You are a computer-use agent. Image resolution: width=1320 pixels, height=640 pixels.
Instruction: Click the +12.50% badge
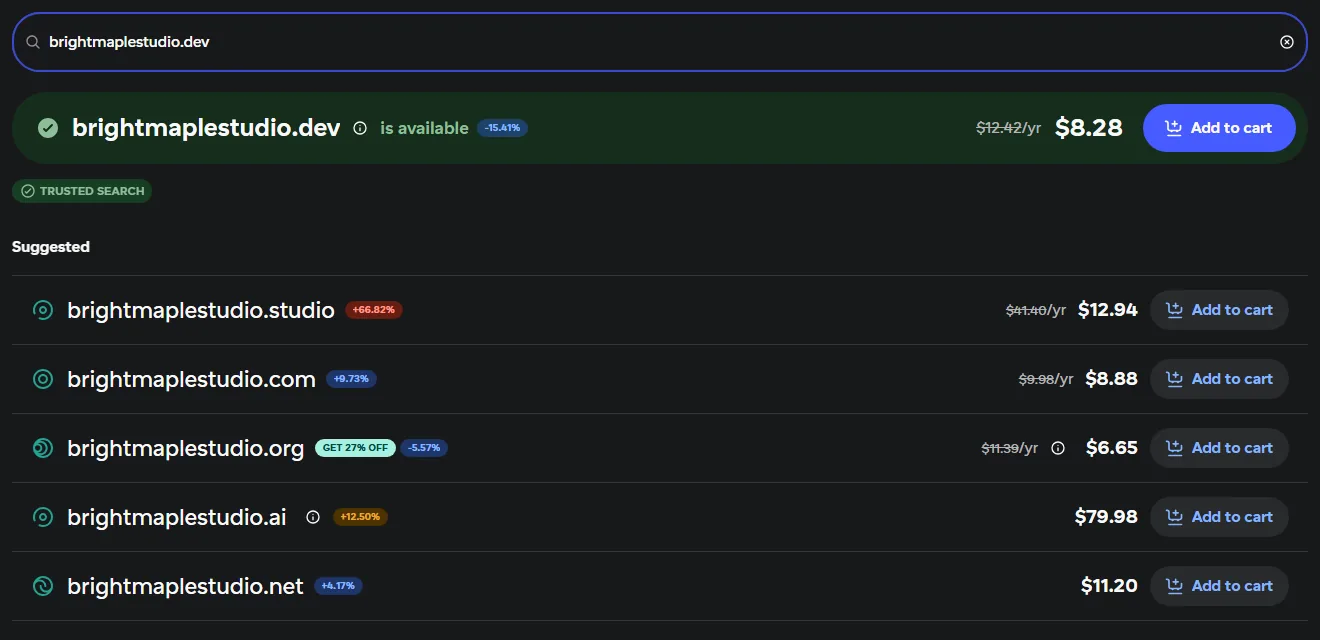[360, 517]
